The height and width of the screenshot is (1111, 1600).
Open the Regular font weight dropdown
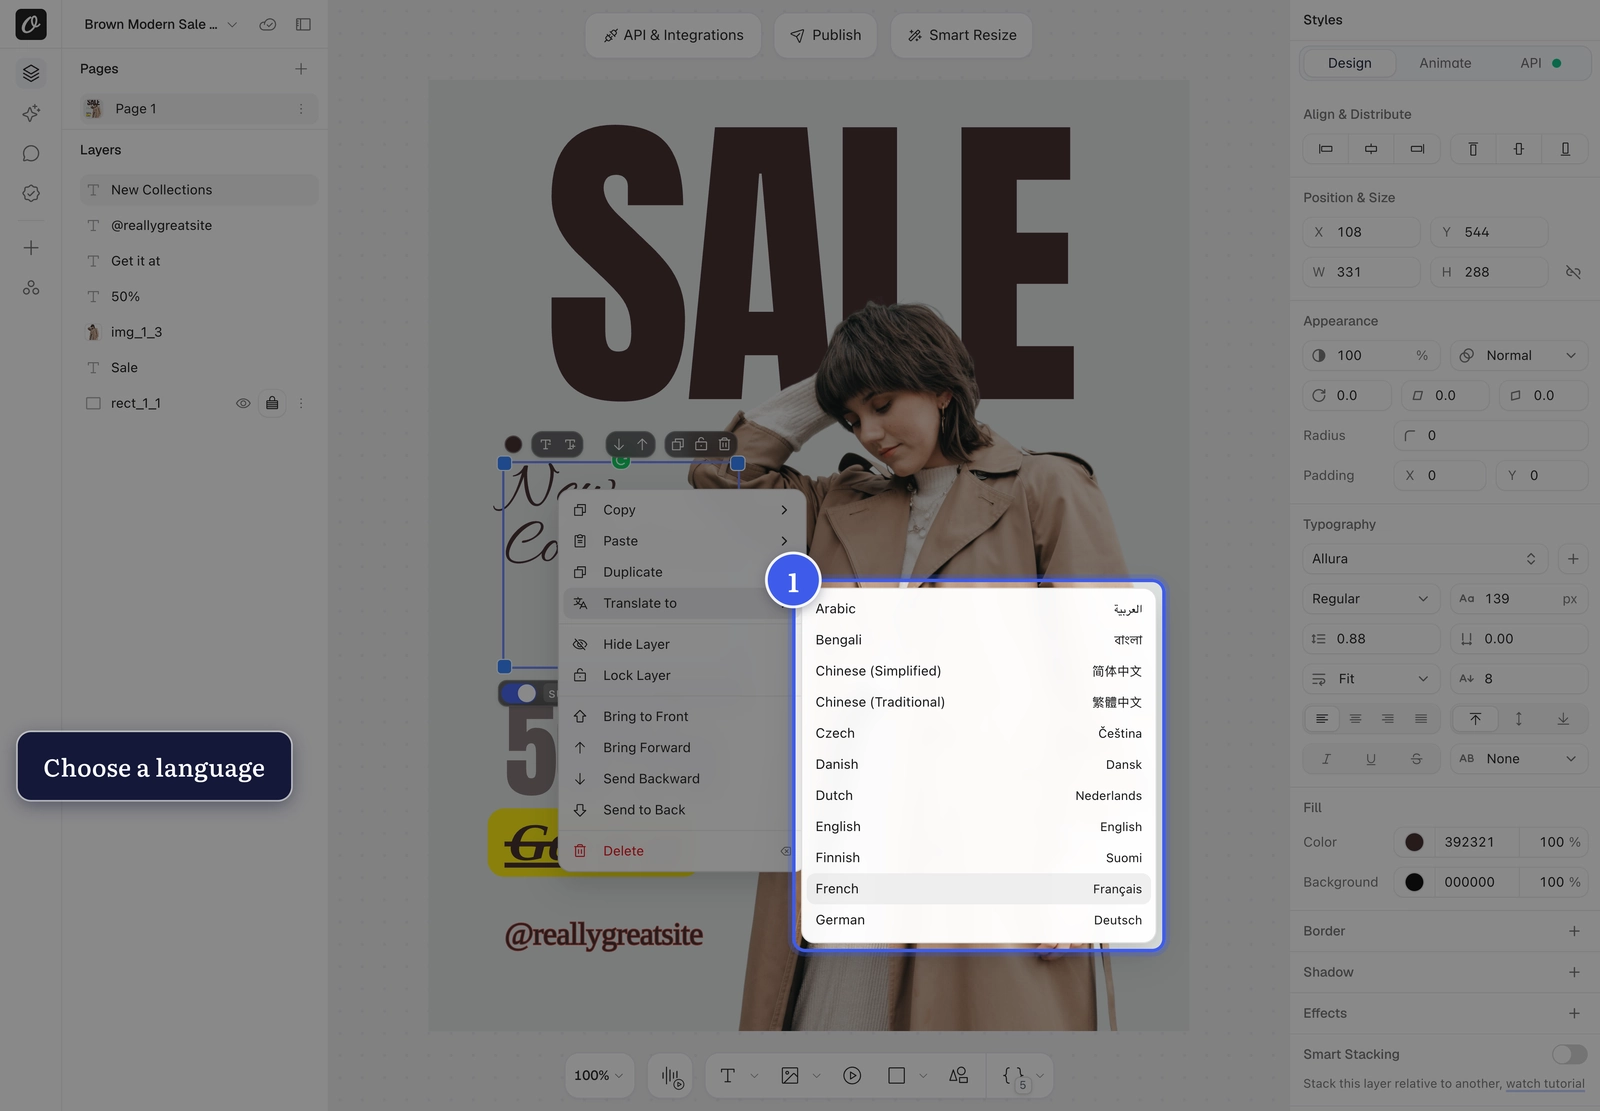[x=1371, y=599]
